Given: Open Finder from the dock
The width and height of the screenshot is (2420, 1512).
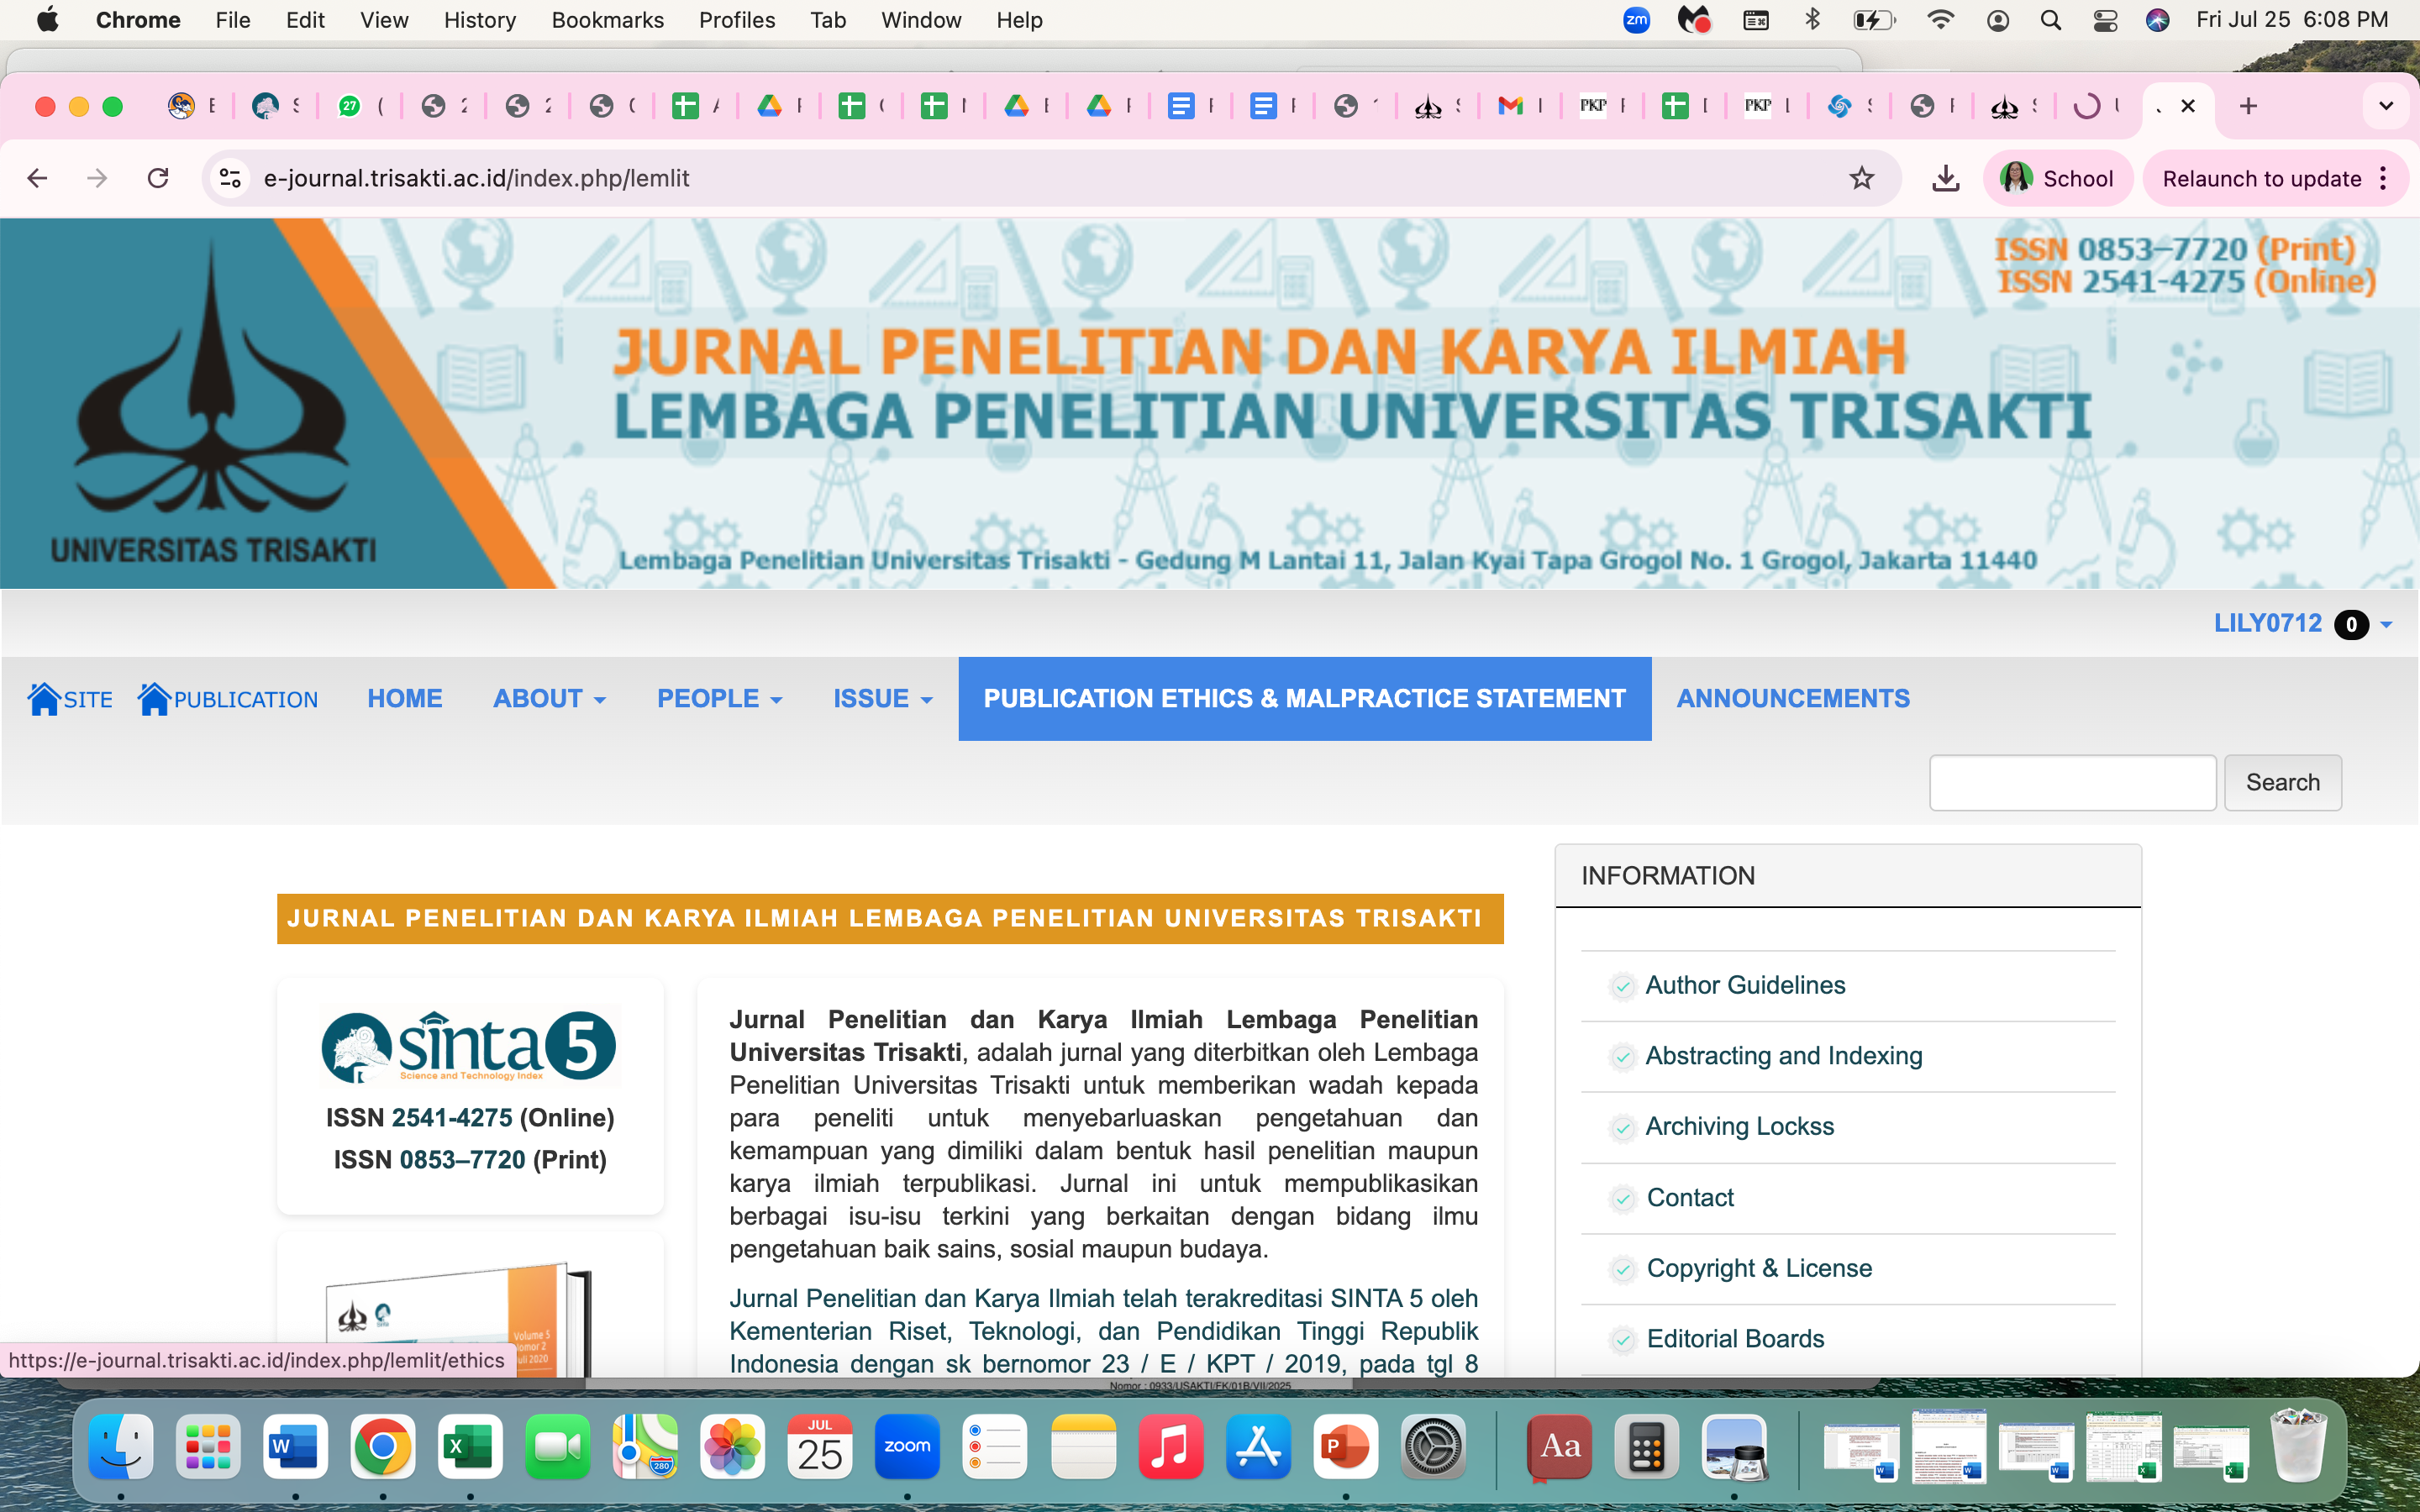Looking at the screenshot, I should pyautogui.click(x=121, y=1446).
